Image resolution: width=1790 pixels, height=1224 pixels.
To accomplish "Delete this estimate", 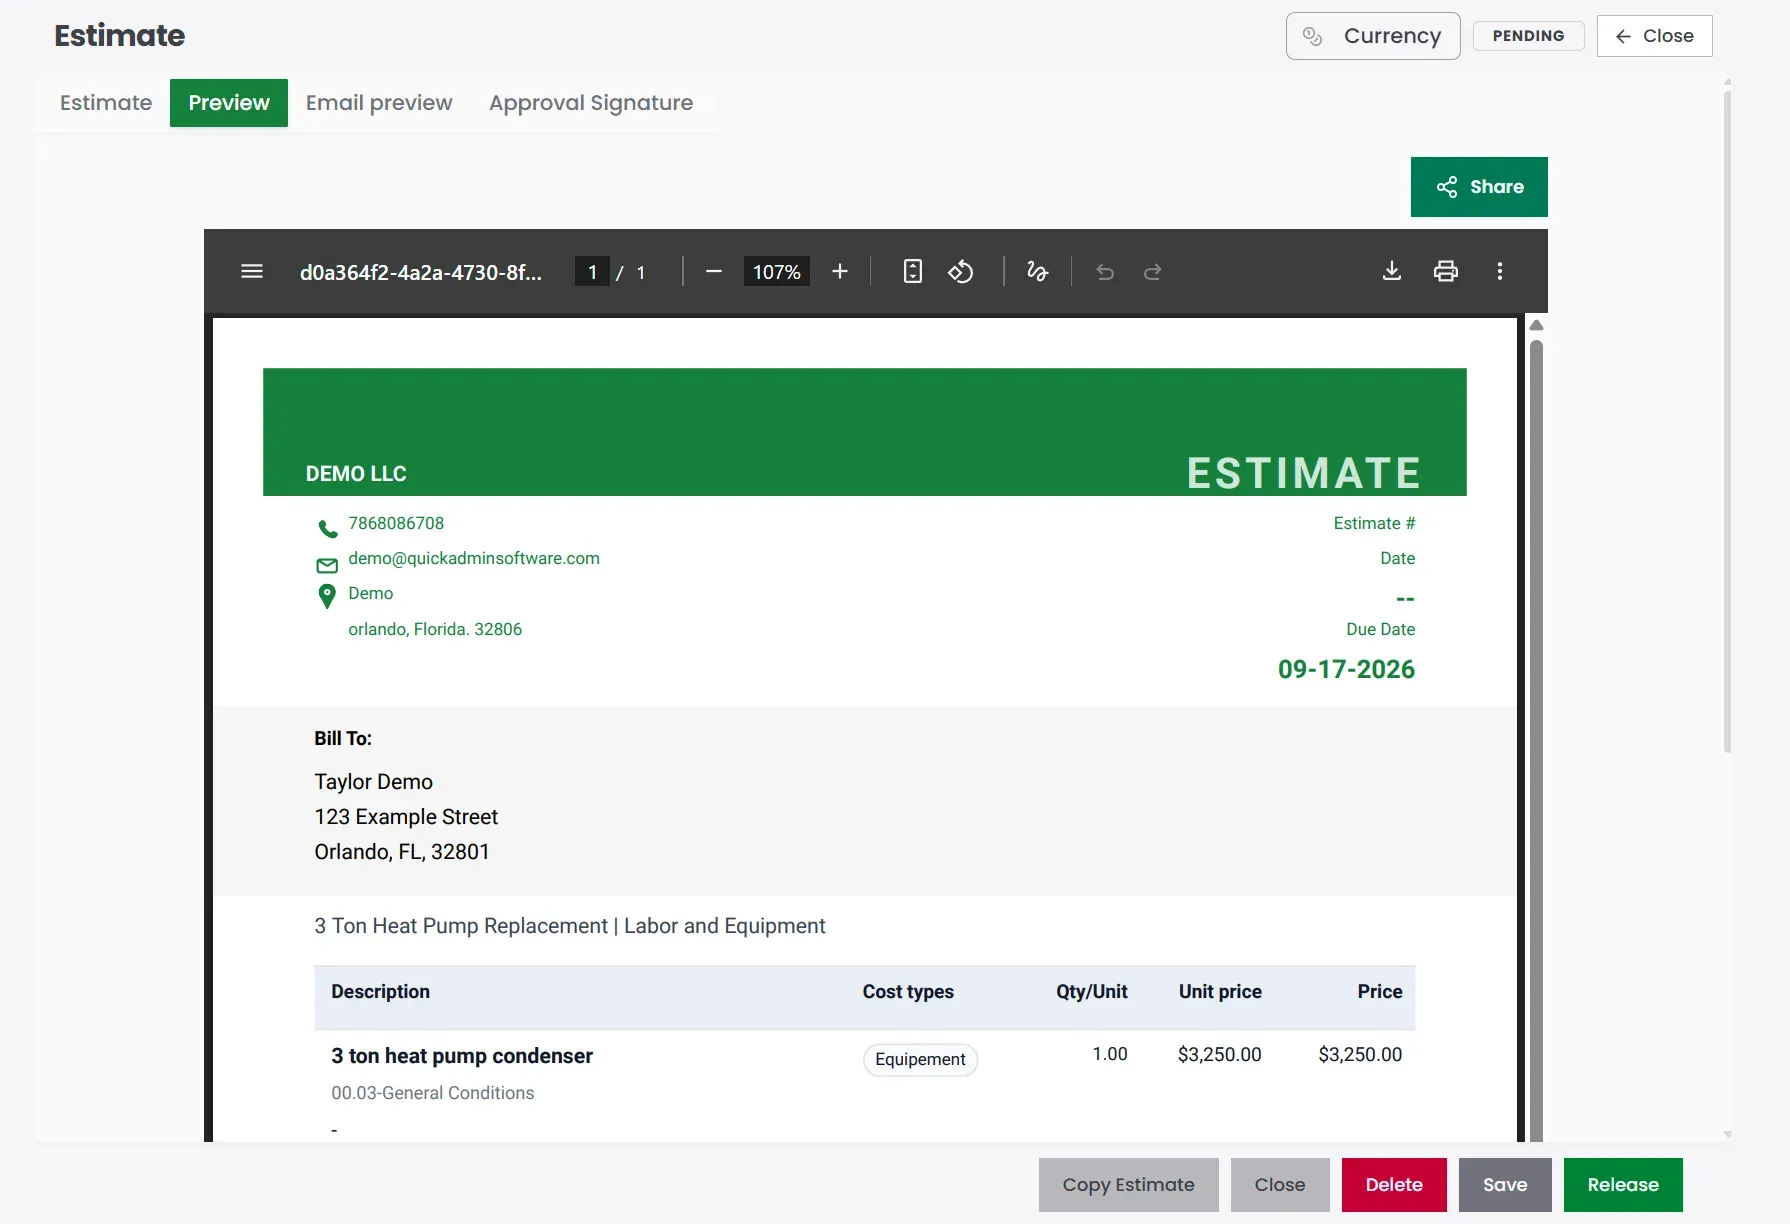I will (x=1394, y=1185).
